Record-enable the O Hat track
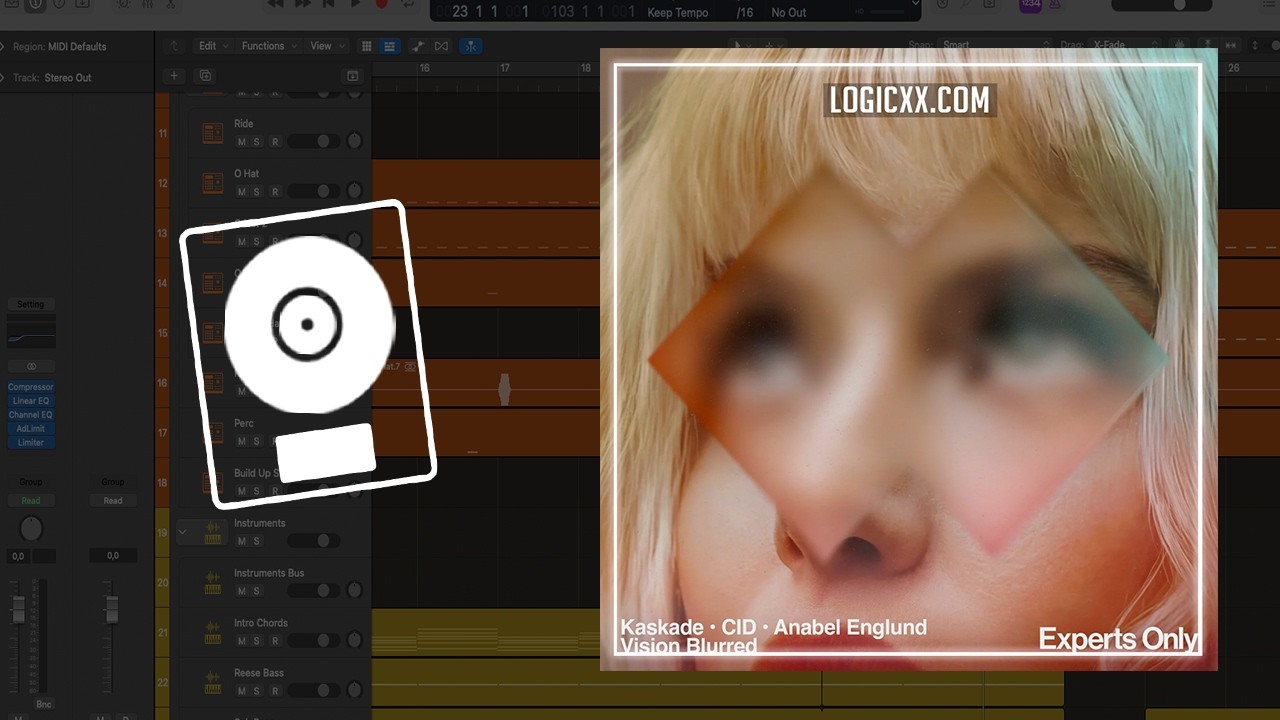The width and height of the screenshot is (1280, 720). 274,192
